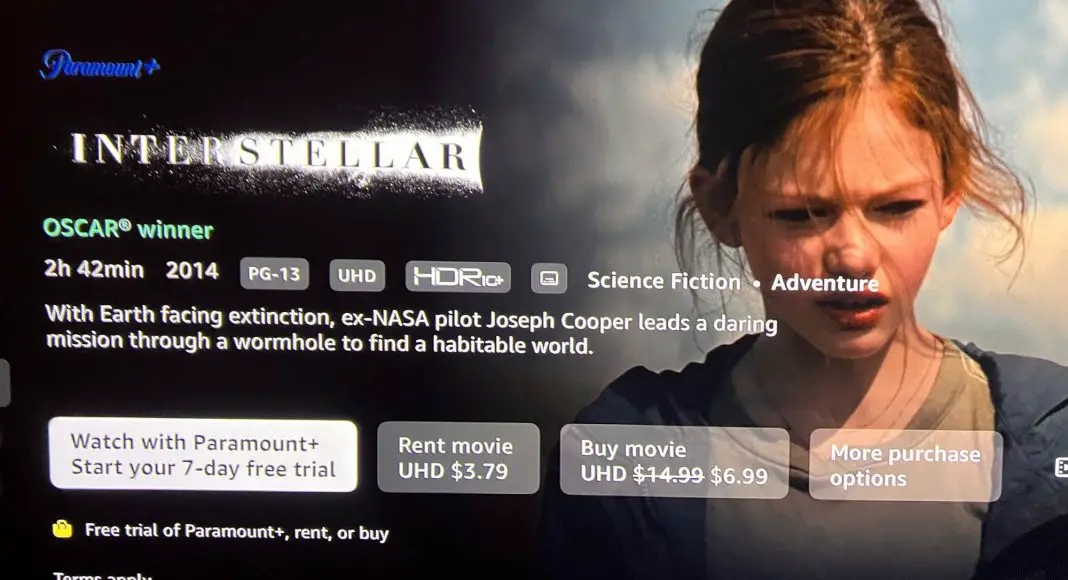
Task: Click the PG-13 rating badge
Action: tap(274, 274)
